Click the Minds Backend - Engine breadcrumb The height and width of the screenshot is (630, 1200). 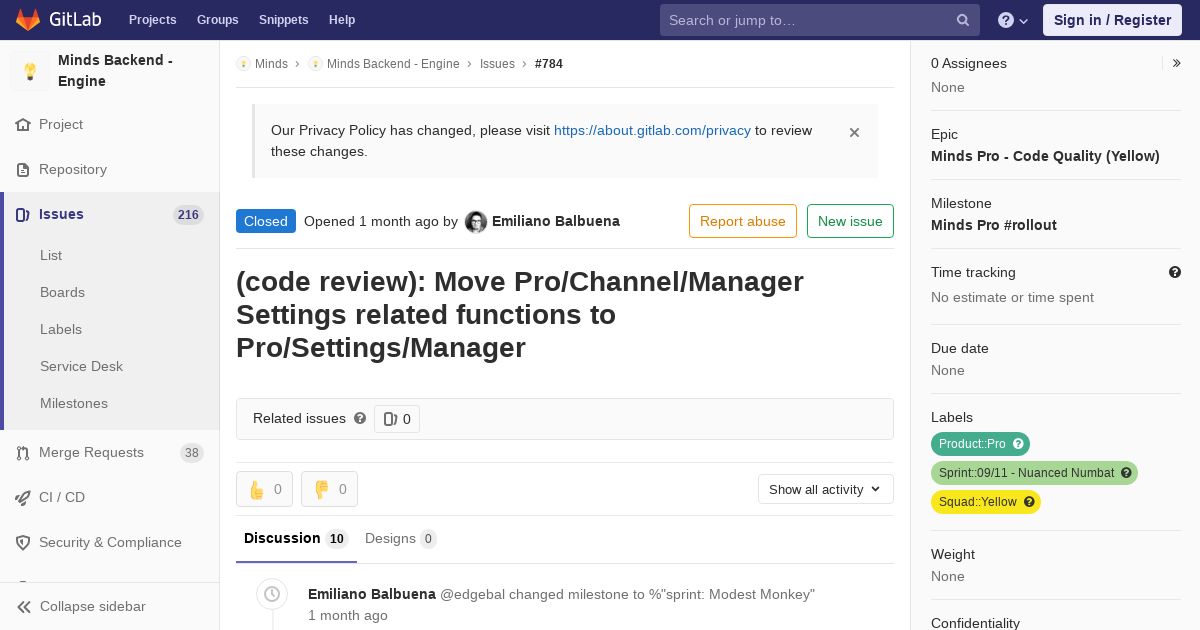click(x=393, y=64)
